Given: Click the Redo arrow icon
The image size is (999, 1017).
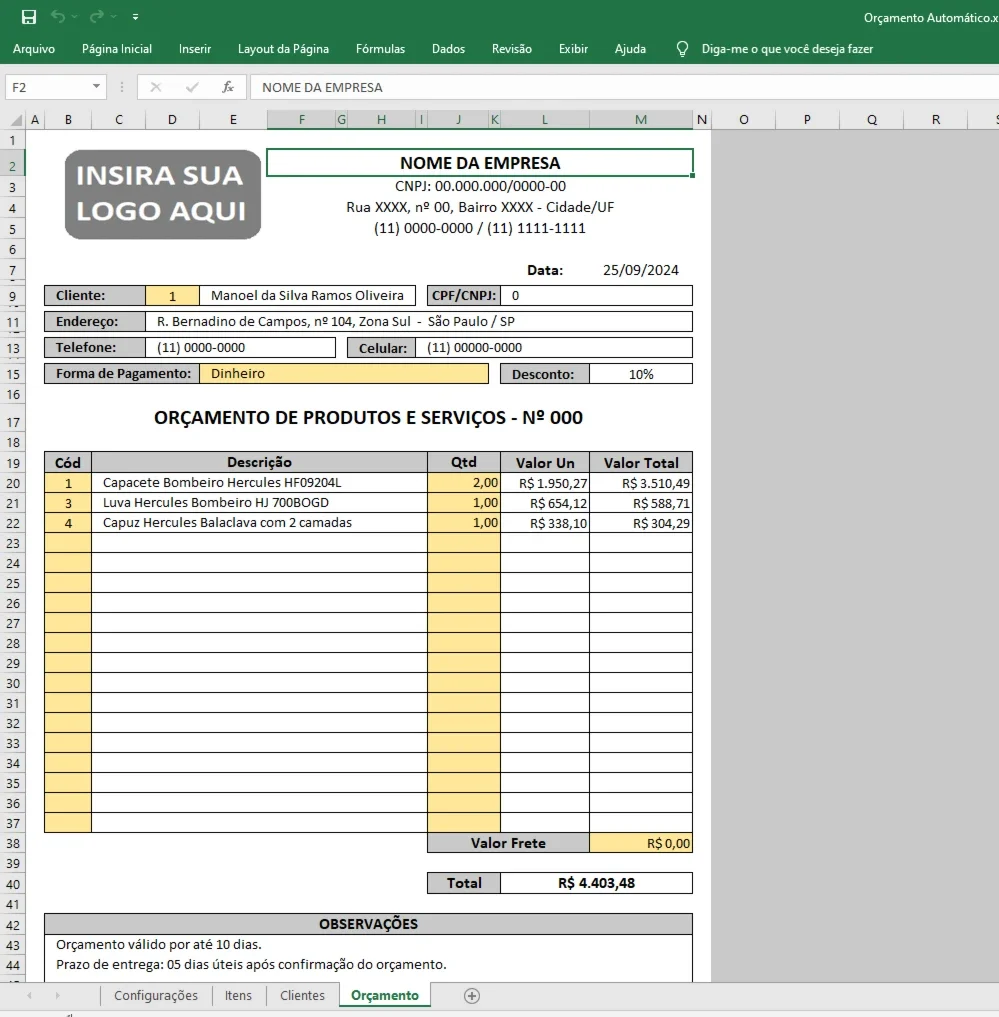Looking at the screenshot, I should (x=97, y=17).
